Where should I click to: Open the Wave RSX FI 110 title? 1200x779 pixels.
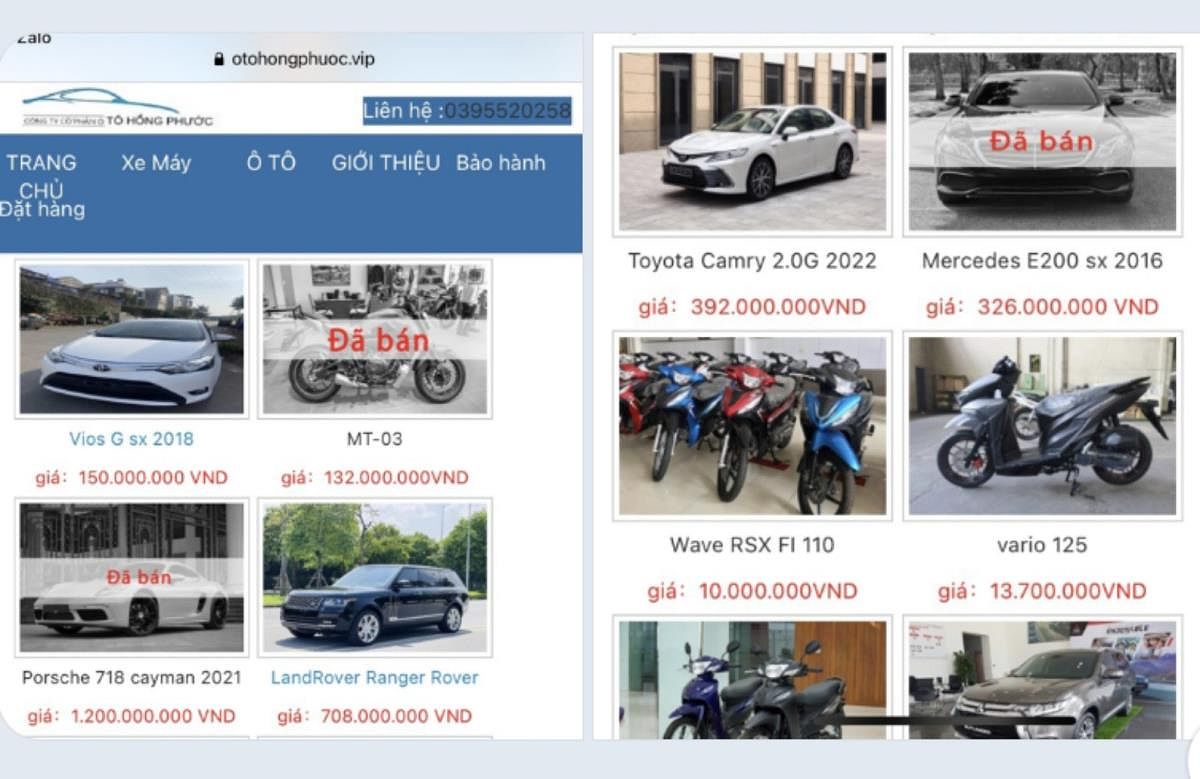point(752,545)
